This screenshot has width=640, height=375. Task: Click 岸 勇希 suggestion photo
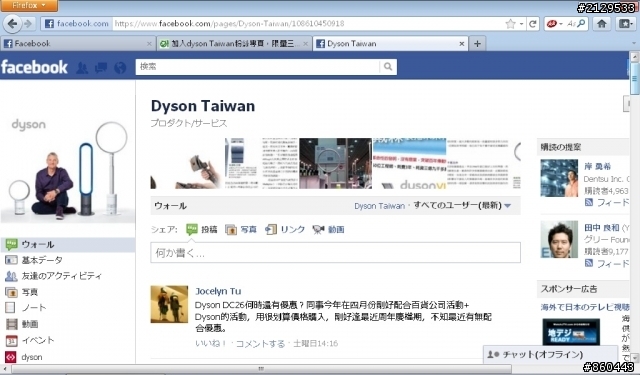tap(559, 178)
